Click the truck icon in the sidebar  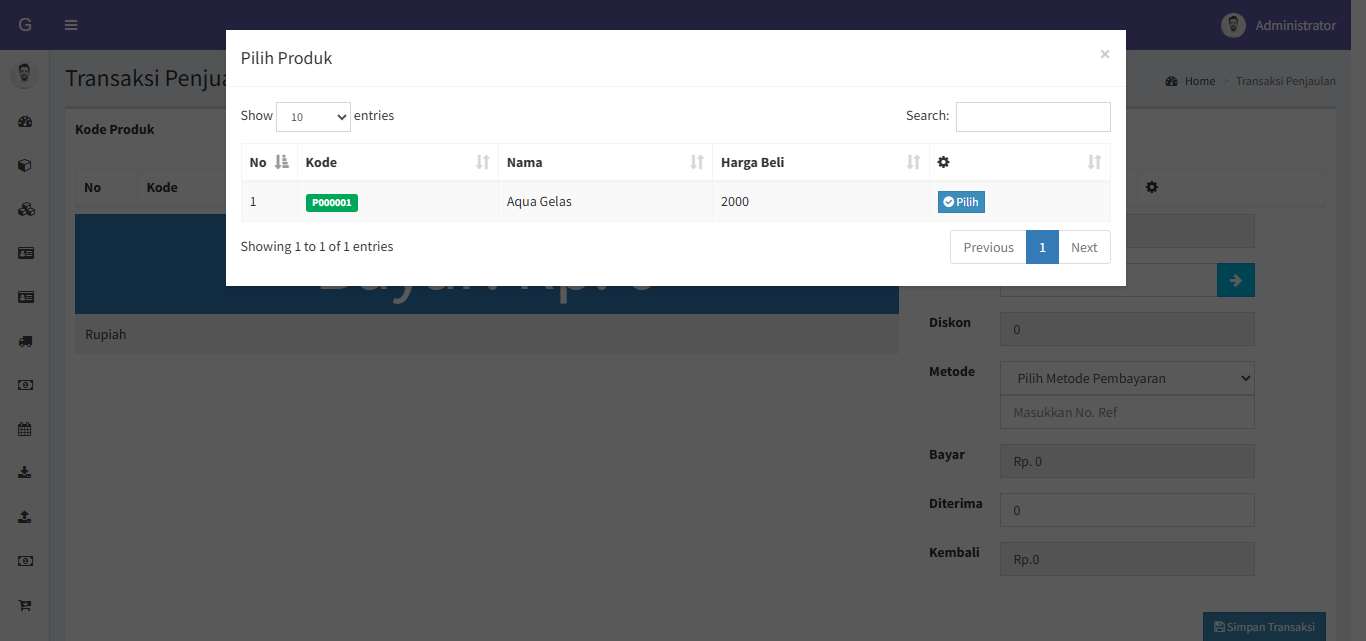click(x=25, y=341)
